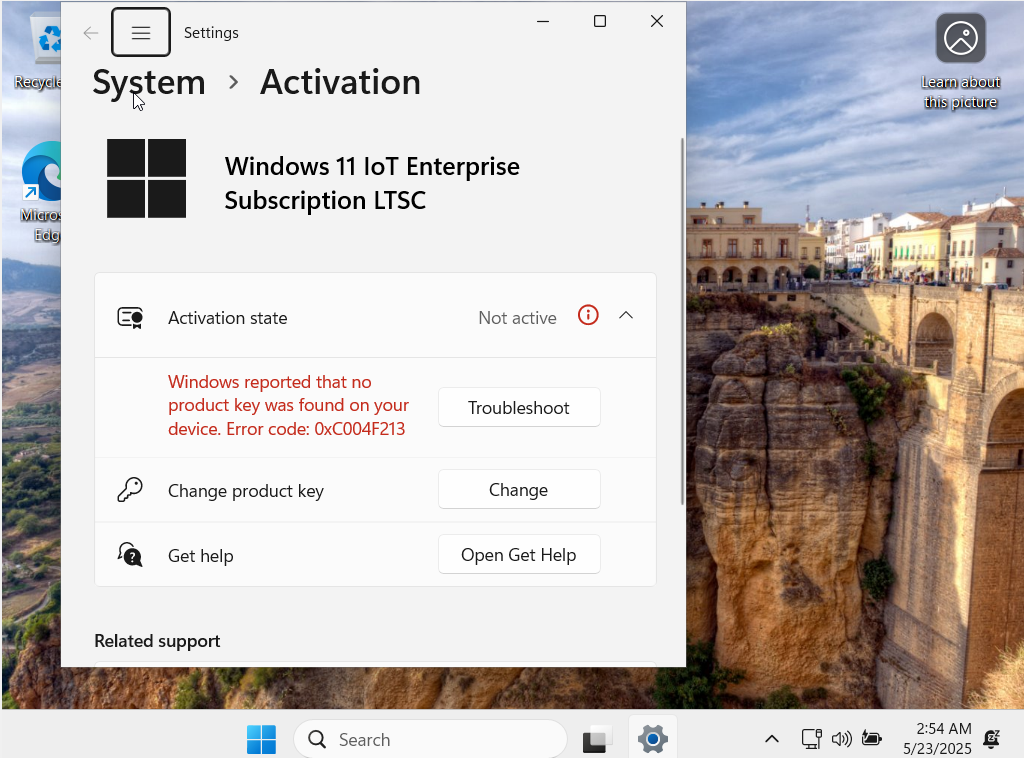This screenshot has height=758, width=1024.
Task: Open the network status tray icon
Action: coord(812,740)
